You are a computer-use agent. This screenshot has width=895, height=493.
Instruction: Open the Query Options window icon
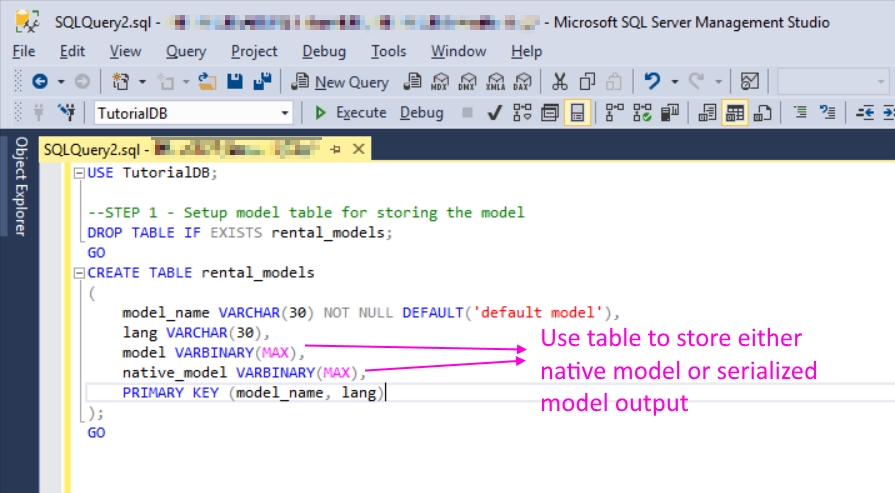coord(550,112)
